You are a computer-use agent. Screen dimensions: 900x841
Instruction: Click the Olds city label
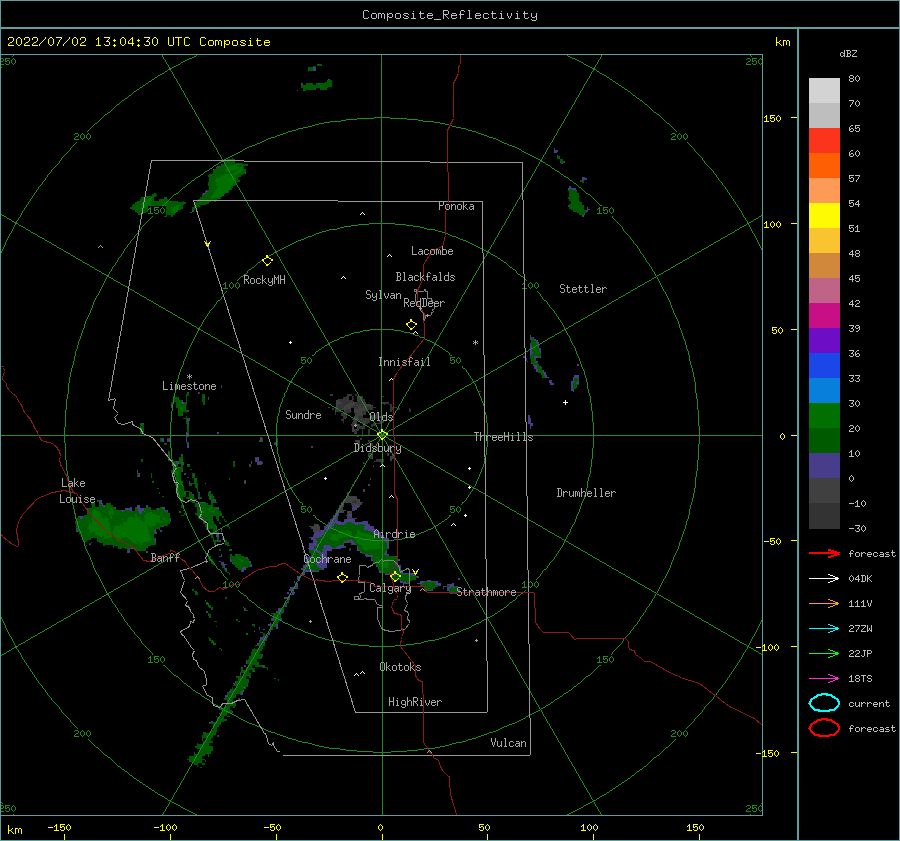(x=381, y=417)
